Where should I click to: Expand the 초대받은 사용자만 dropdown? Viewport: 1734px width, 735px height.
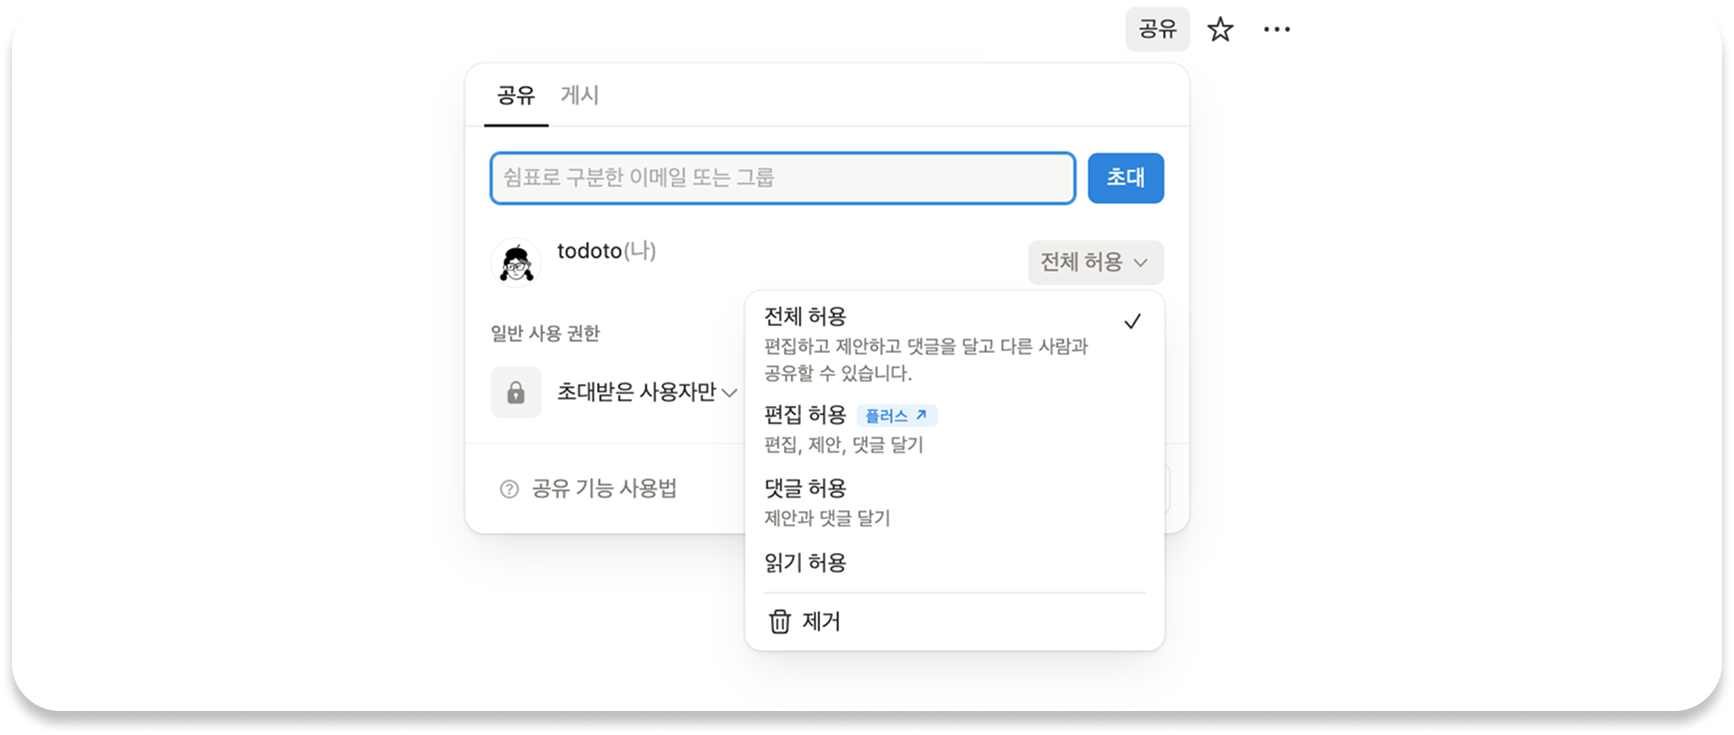click(x=647, y=392)
